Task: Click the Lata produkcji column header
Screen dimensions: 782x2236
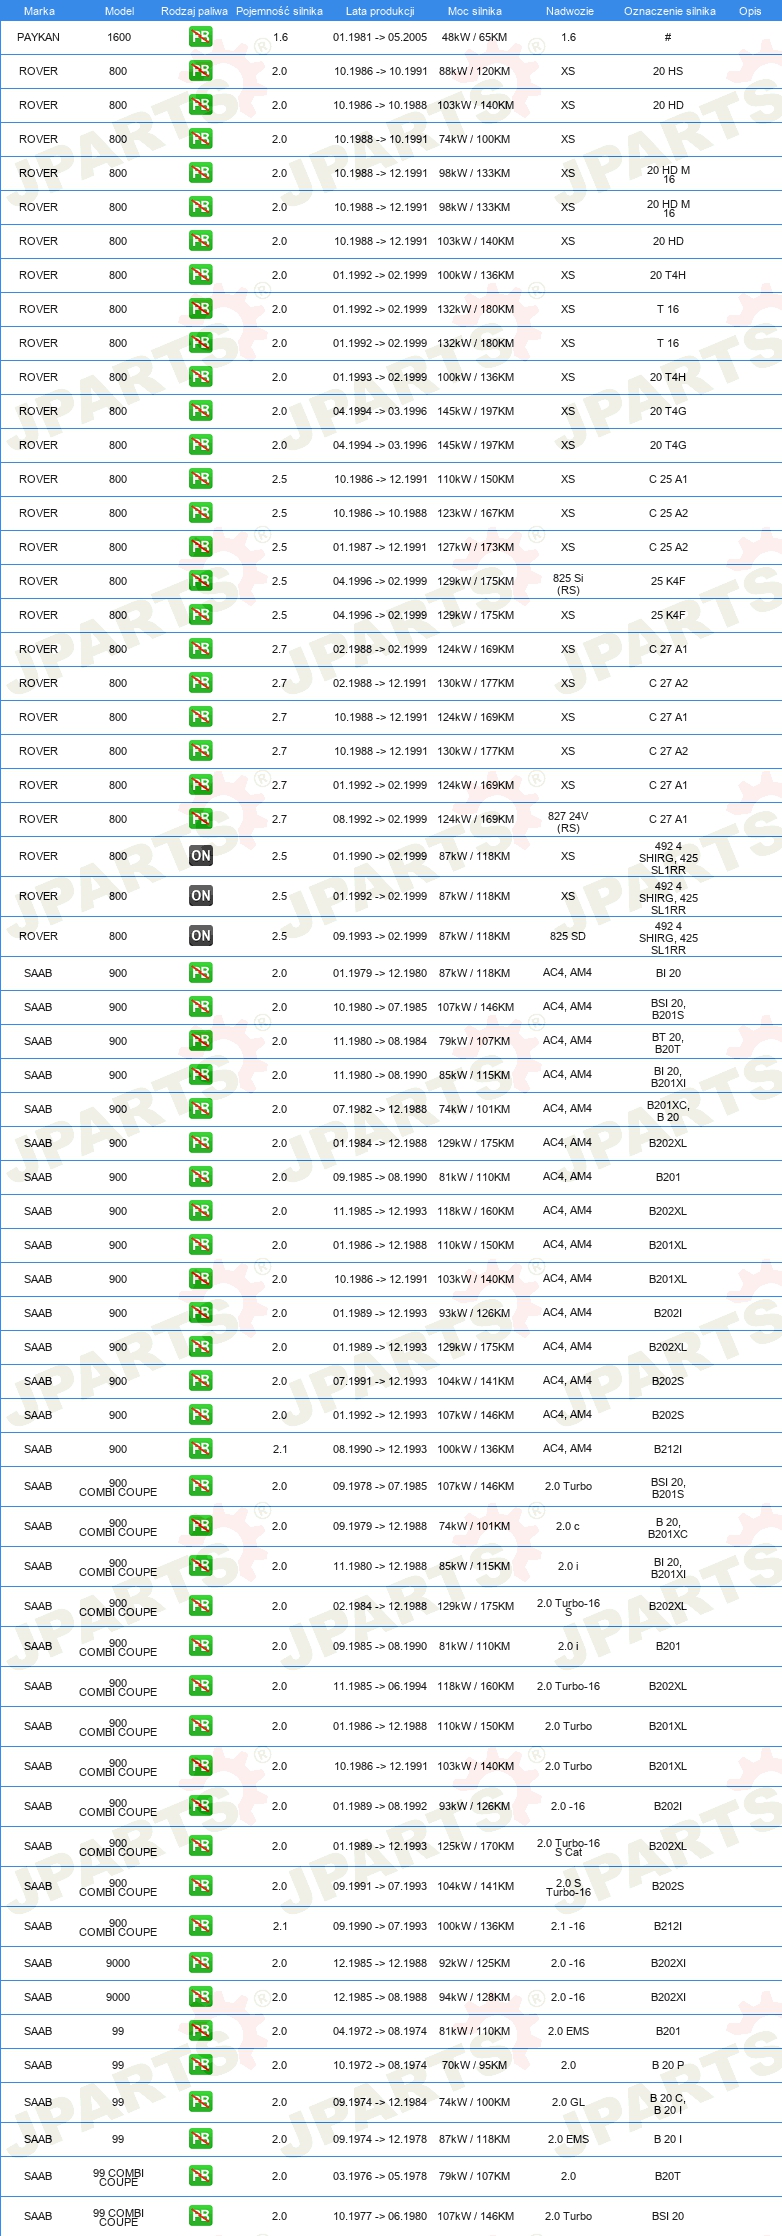Action: coord(380,11)
